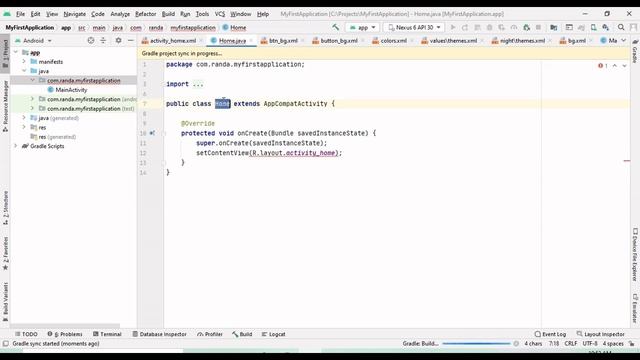Open the Event Log tool window

(550, 334)
